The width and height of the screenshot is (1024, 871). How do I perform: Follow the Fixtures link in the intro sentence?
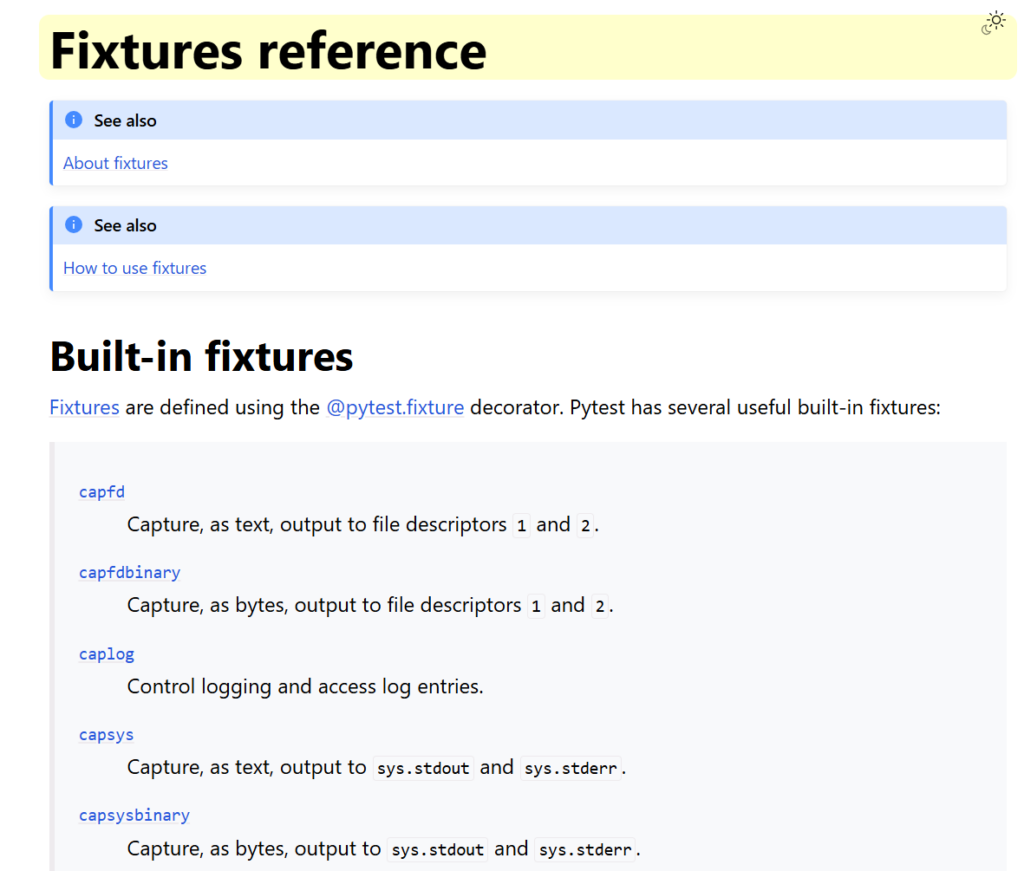[x=84, y=407]
